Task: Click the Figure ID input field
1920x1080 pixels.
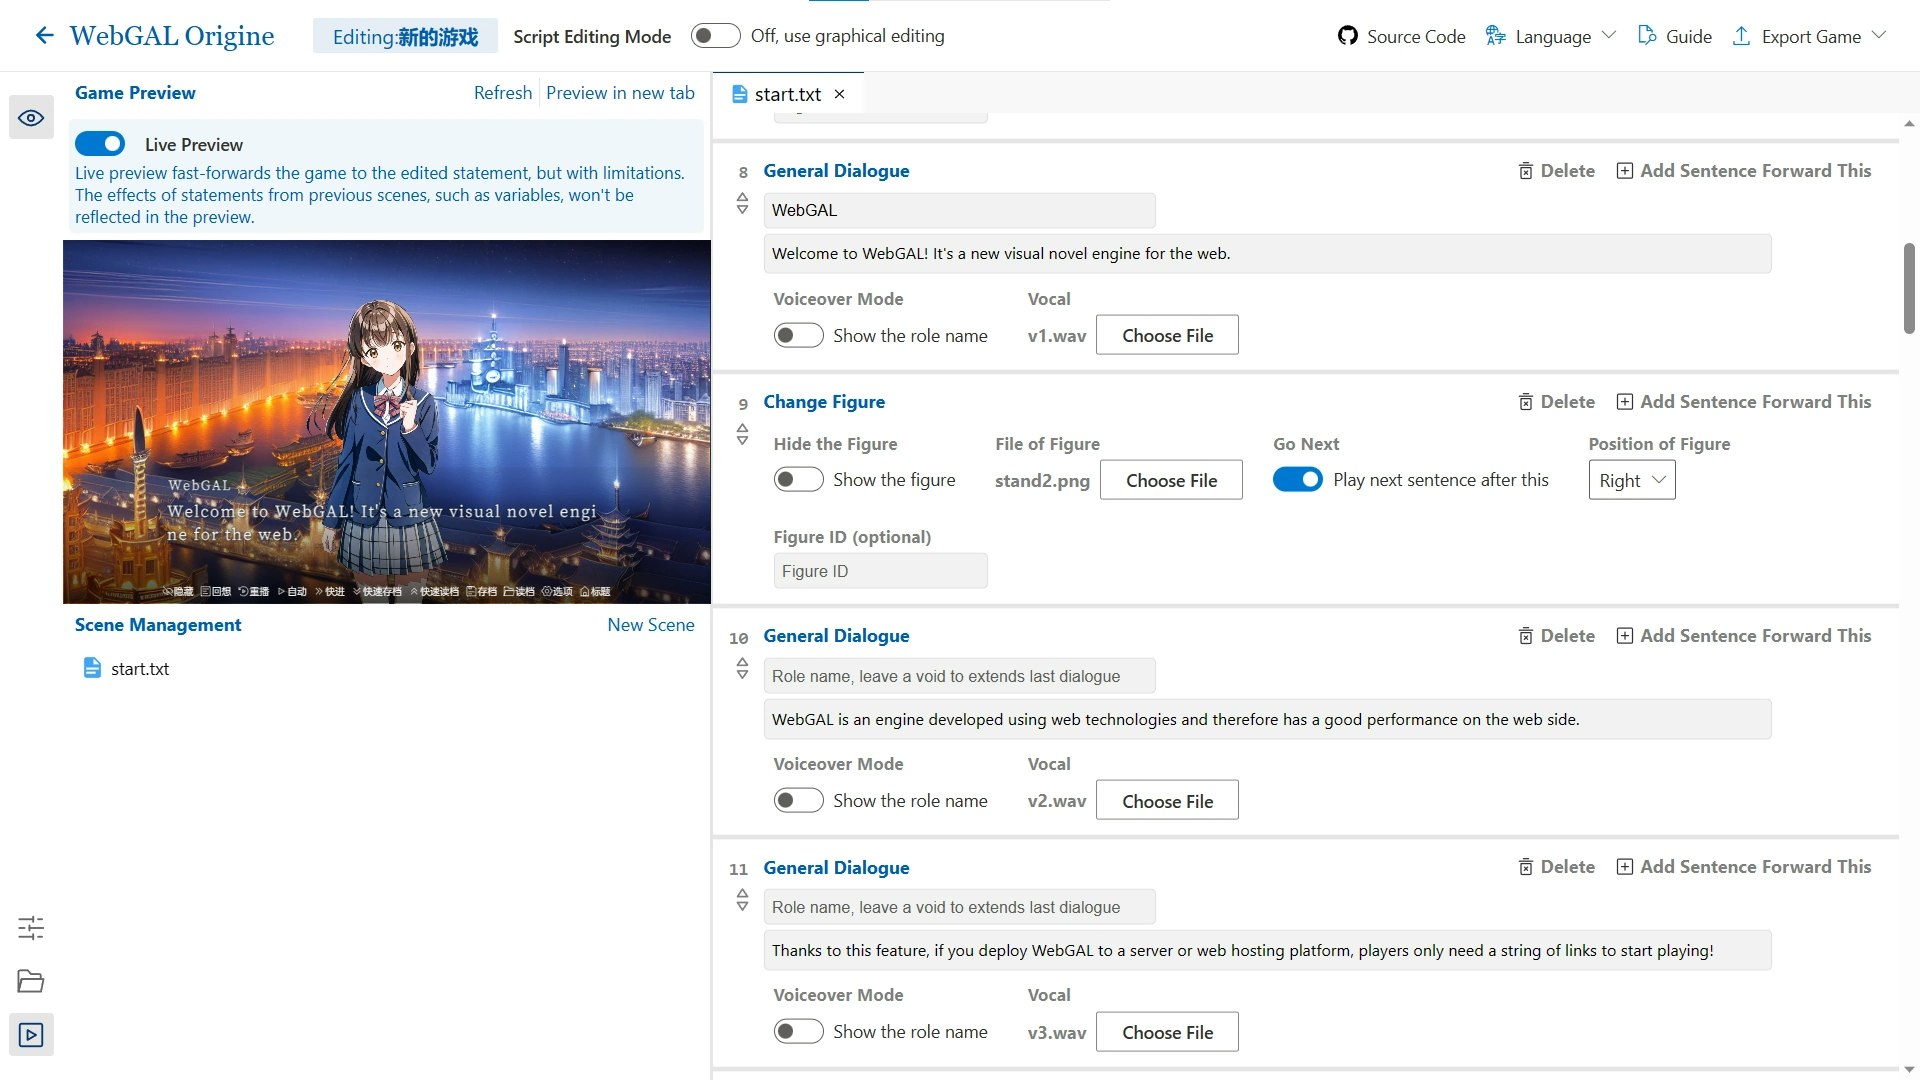Action: pyautogui.click(x=880, y=571)
